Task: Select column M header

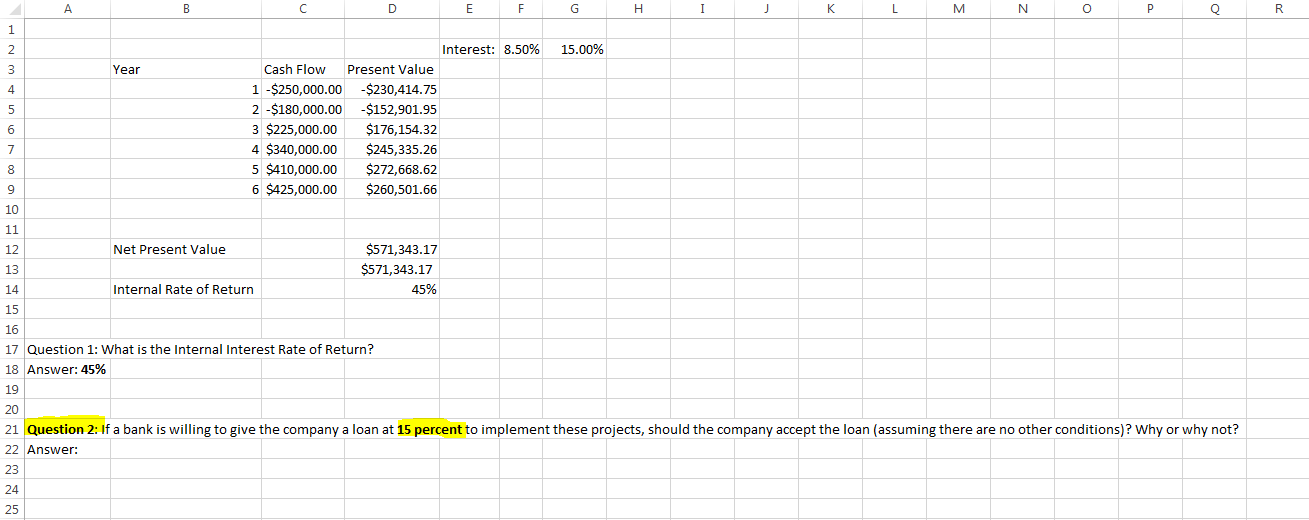Action: (x=960, y=8)
